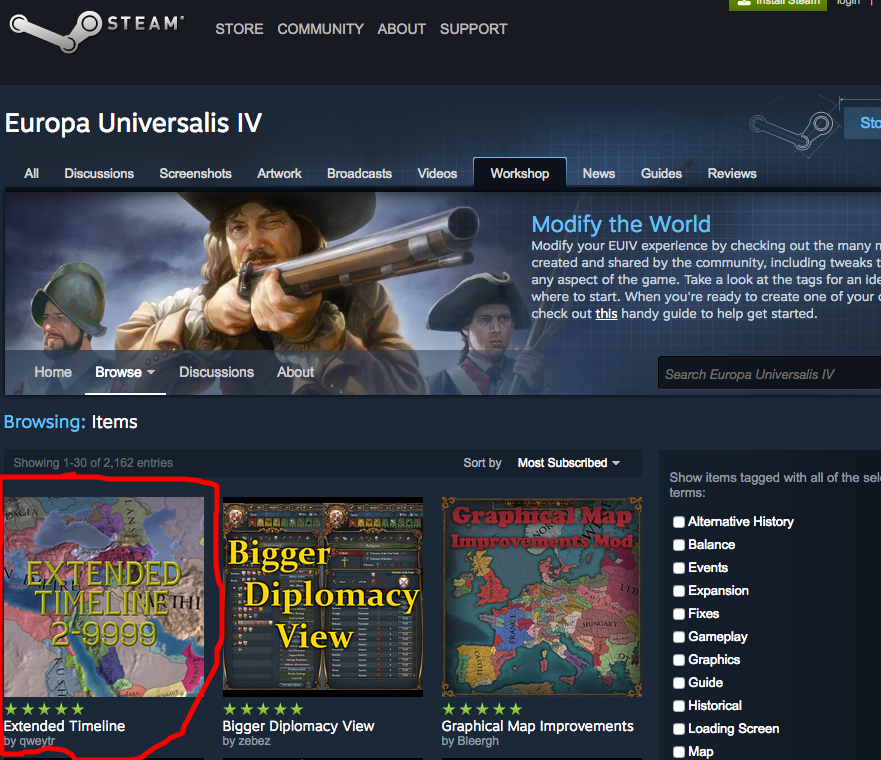This screenshot has height=760, width=881.
Task: Click the Install Steam button
Action: (778, 3)
